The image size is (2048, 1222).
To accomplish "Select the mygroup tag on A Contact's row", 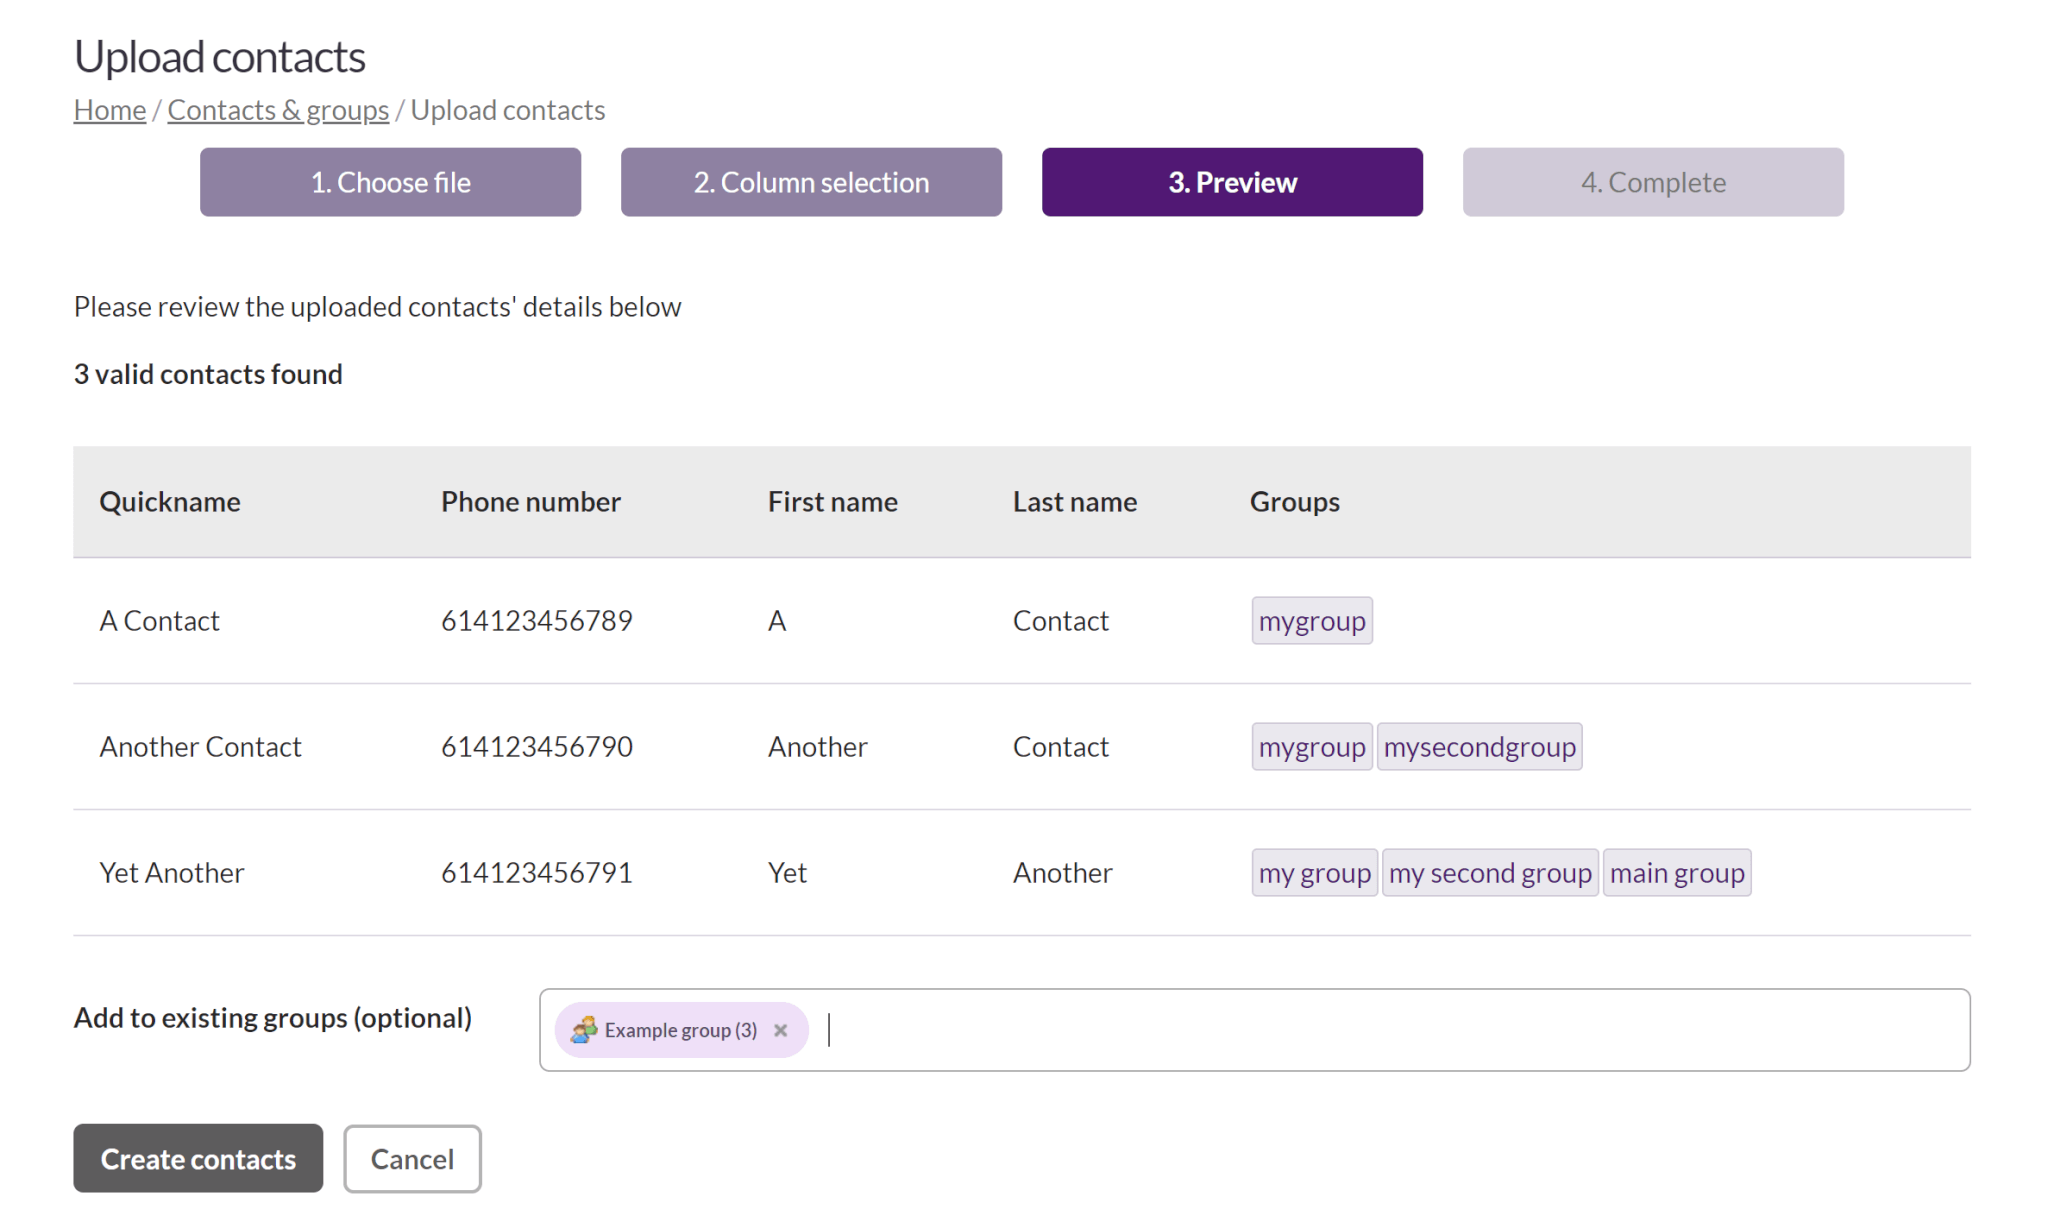I will (x=1311, y=620).
